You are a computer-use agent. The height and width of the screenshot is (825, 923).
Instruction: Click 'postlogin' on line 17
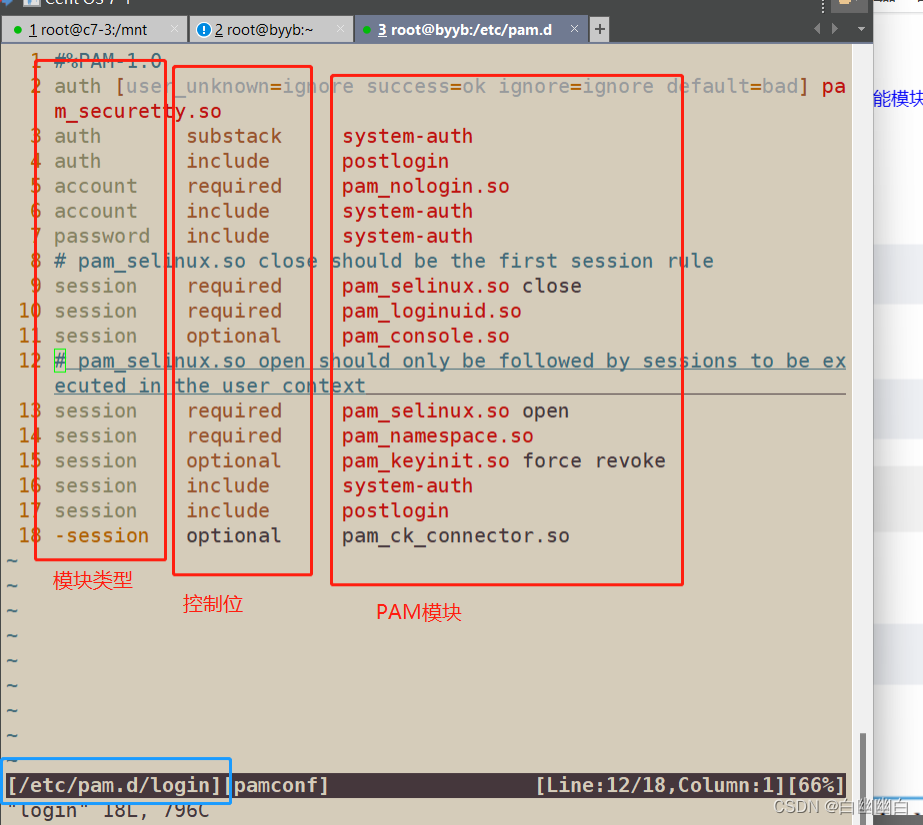pyautogui.click(x=396, y=511)
